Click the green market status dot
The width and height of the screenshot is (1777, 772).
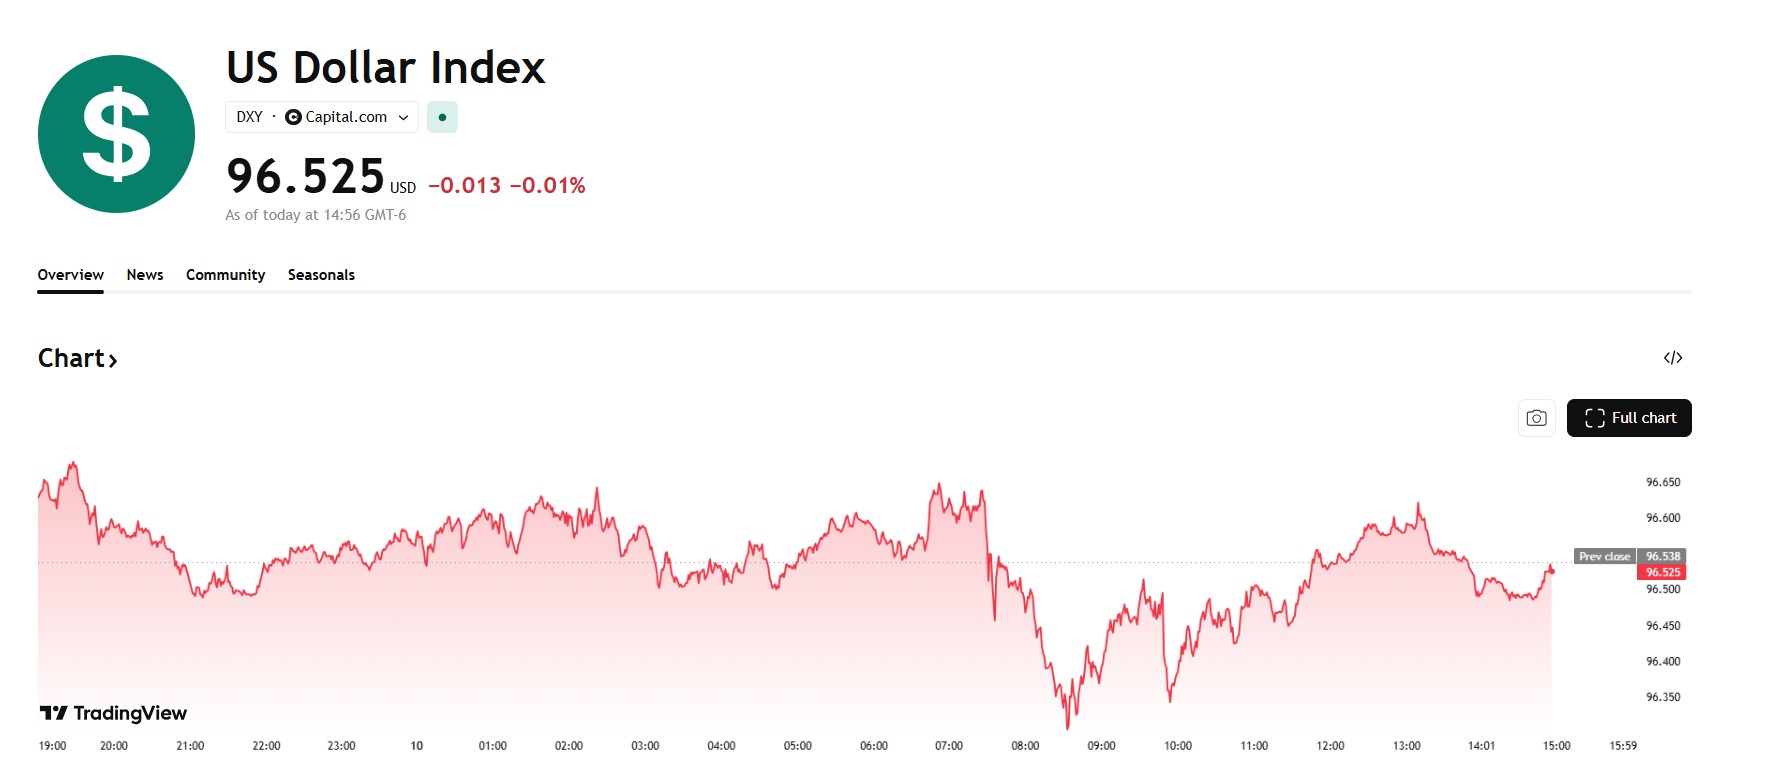(442, 117)
